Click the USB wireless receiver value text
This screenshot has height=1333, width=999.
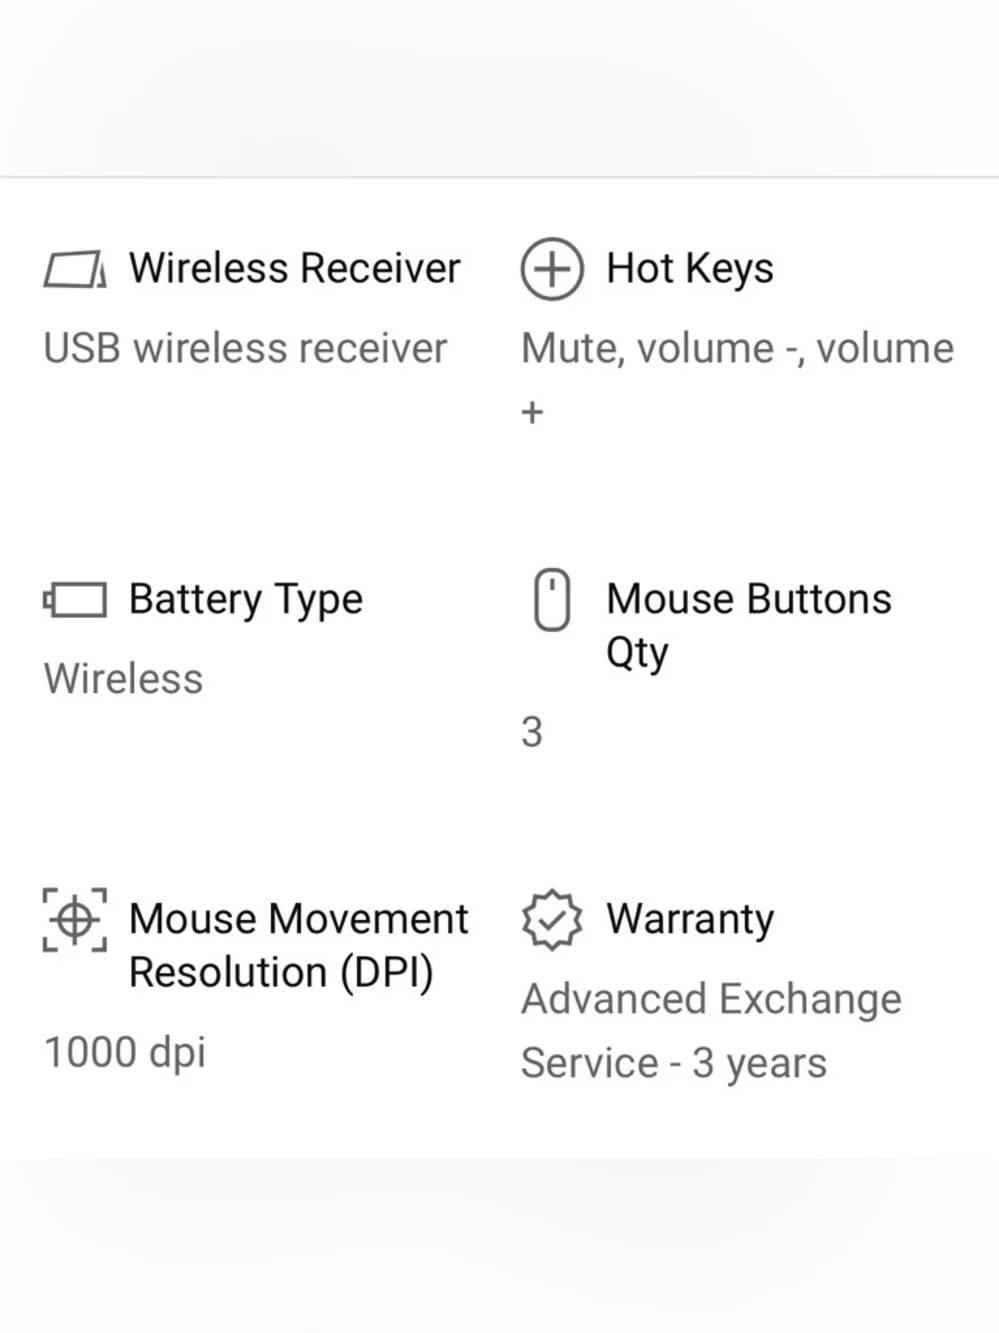click(x=245, y=348)
